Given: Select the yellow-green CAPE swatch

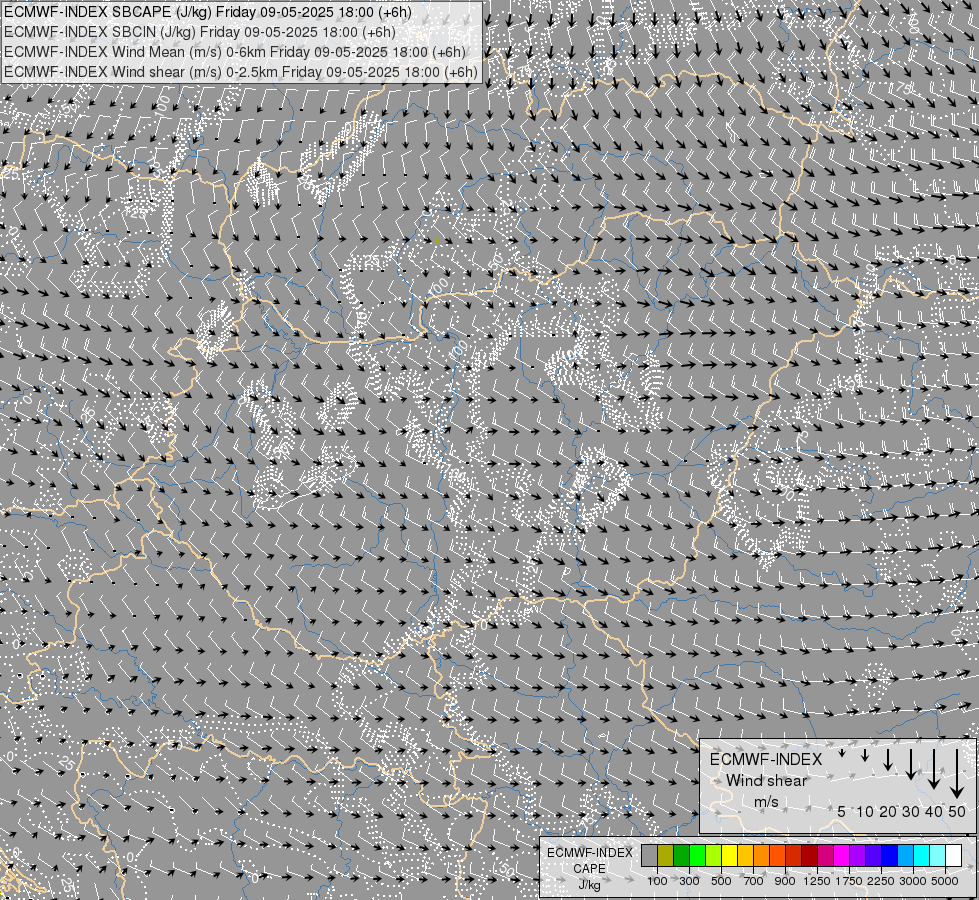Looking at the screenshot, I should click(x=714, y=856).
